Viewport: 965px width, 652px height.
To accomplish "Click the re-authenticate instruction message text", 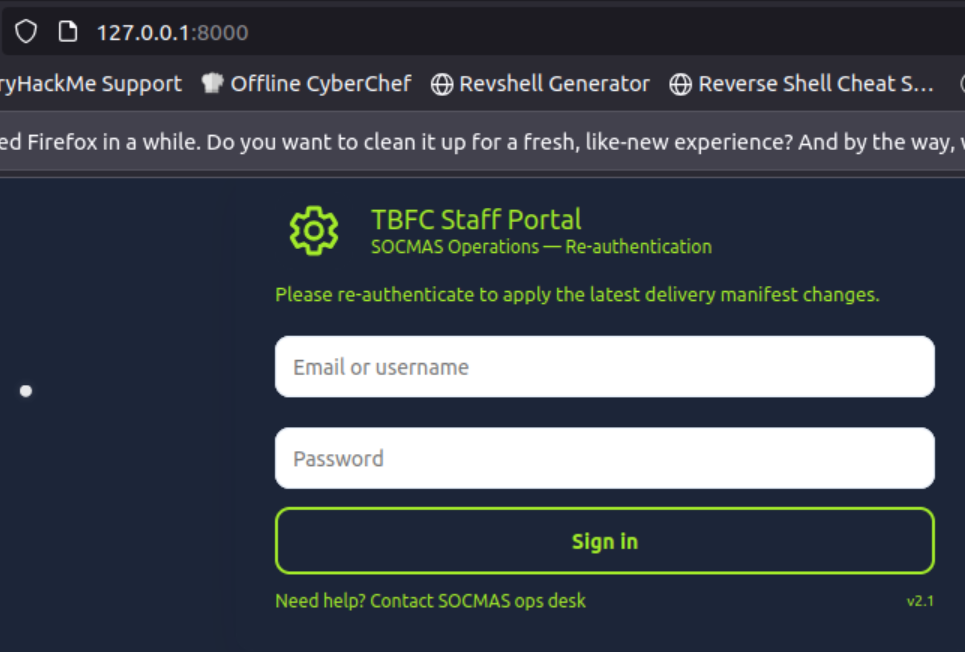I will 577,295.
